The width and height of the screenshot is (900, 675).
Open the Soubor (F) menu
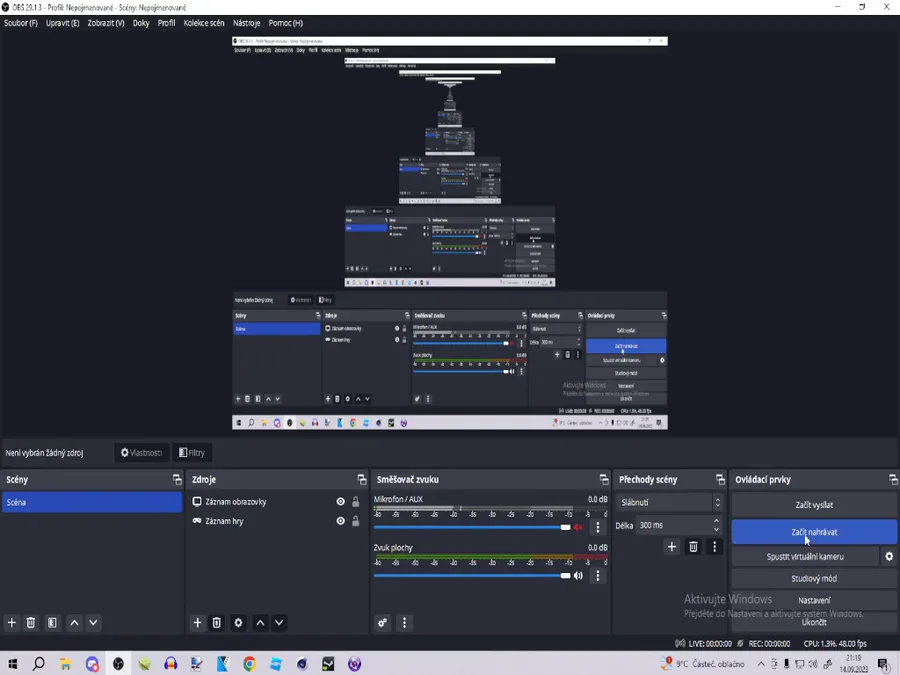tap(21, 23)
